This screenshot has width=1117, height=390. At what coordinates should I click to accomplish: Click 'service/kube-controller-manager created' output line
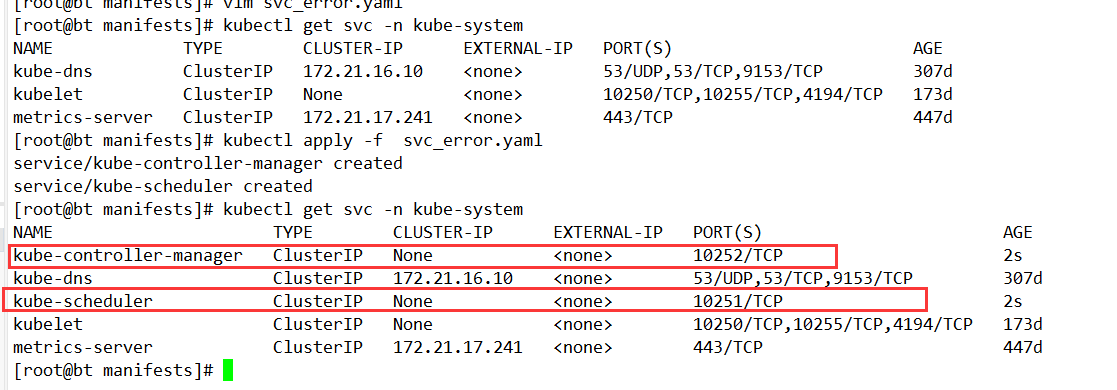[x=208, y=163]
